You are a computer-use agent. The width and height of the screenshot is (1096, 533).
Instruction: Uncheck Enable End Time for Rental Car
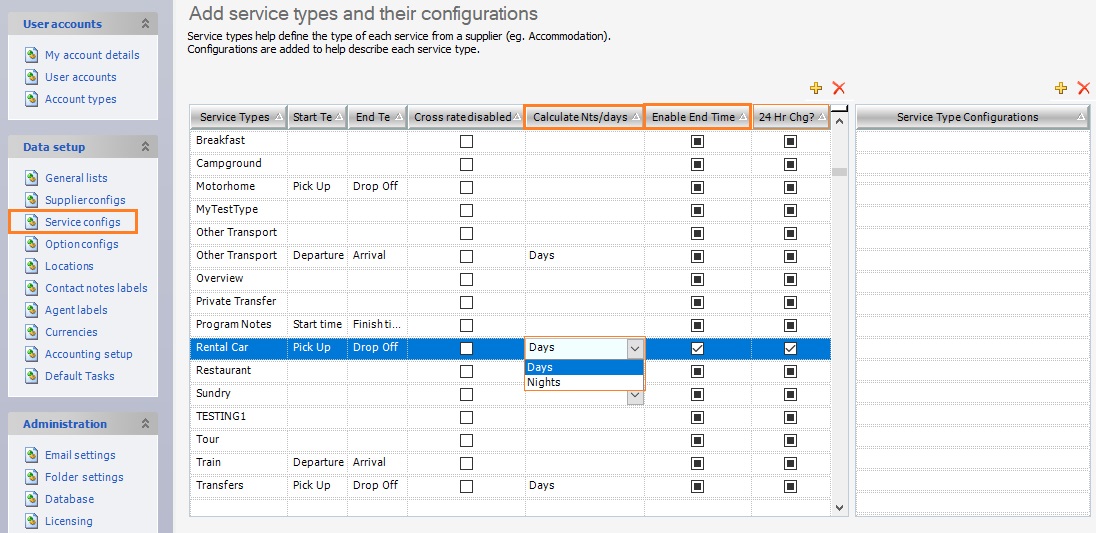[x=697, y=348]
